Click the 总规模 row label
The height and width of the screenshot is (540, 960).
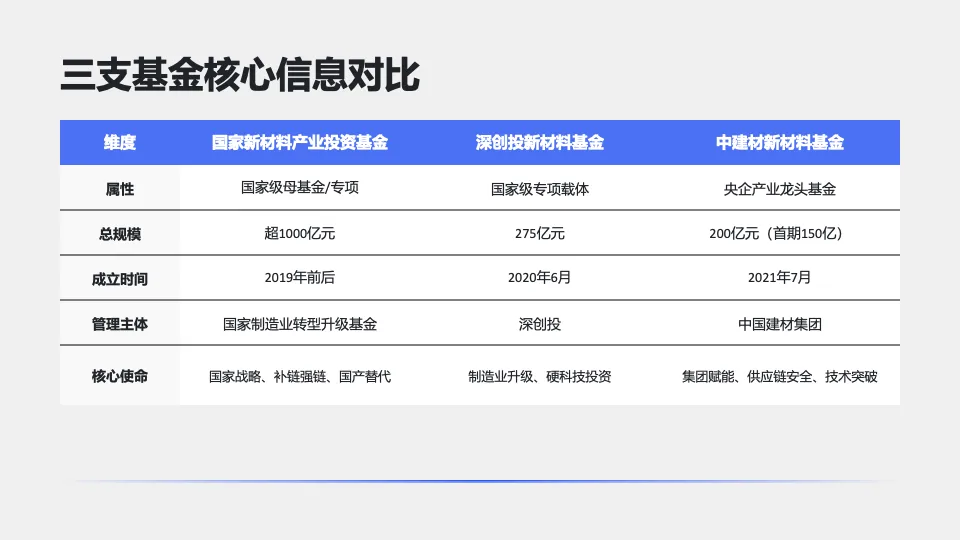(x=120, y=233)
